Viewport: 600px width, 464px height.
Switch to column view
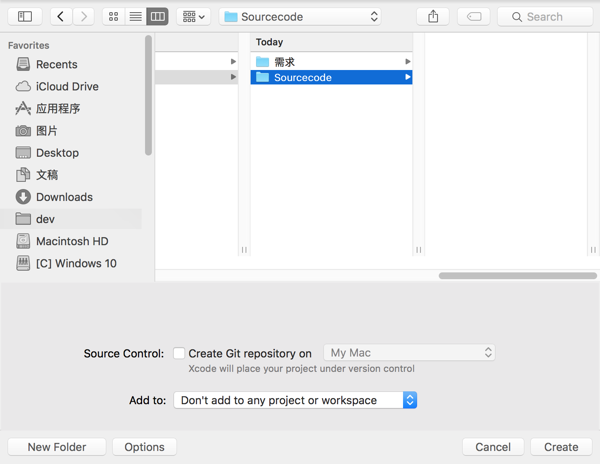pos(157,16)
